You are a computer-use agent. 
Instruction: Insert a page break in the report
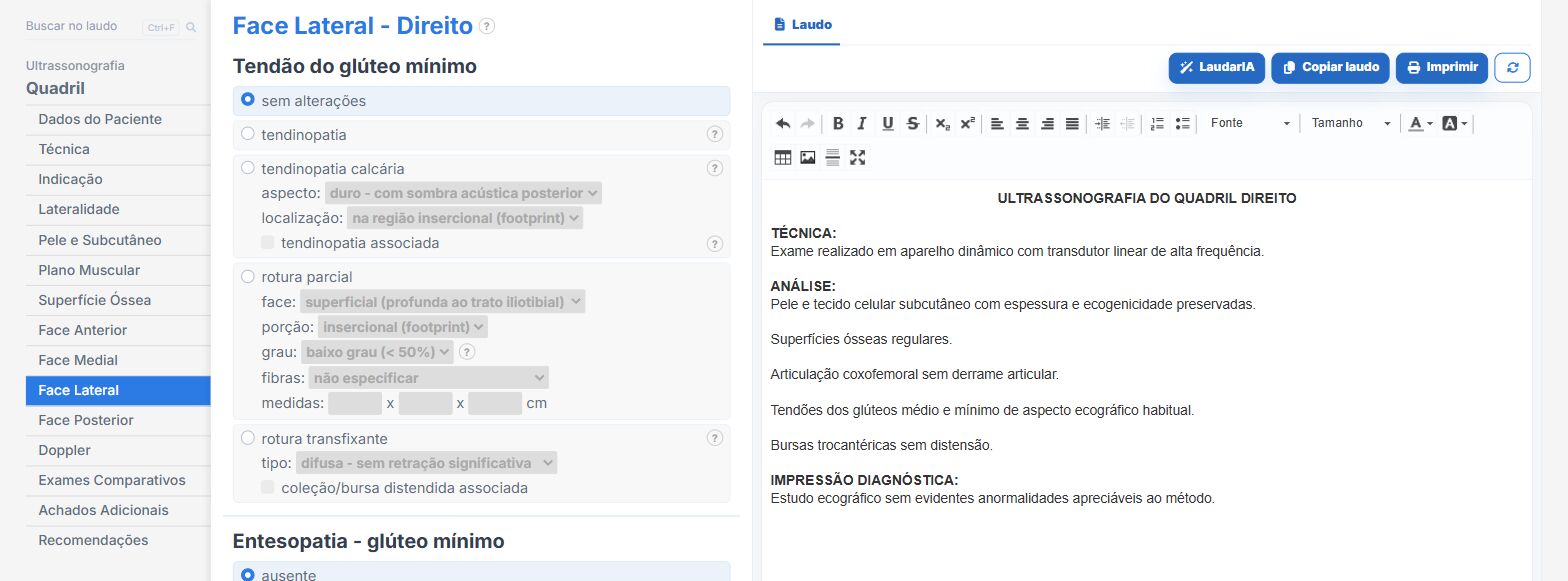[833, 157]
